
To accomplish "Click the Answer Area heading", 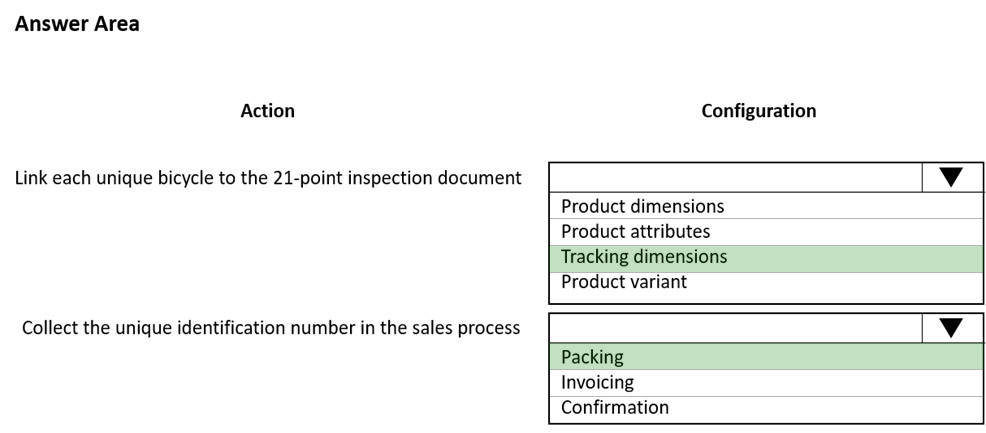I will point(77,24).
